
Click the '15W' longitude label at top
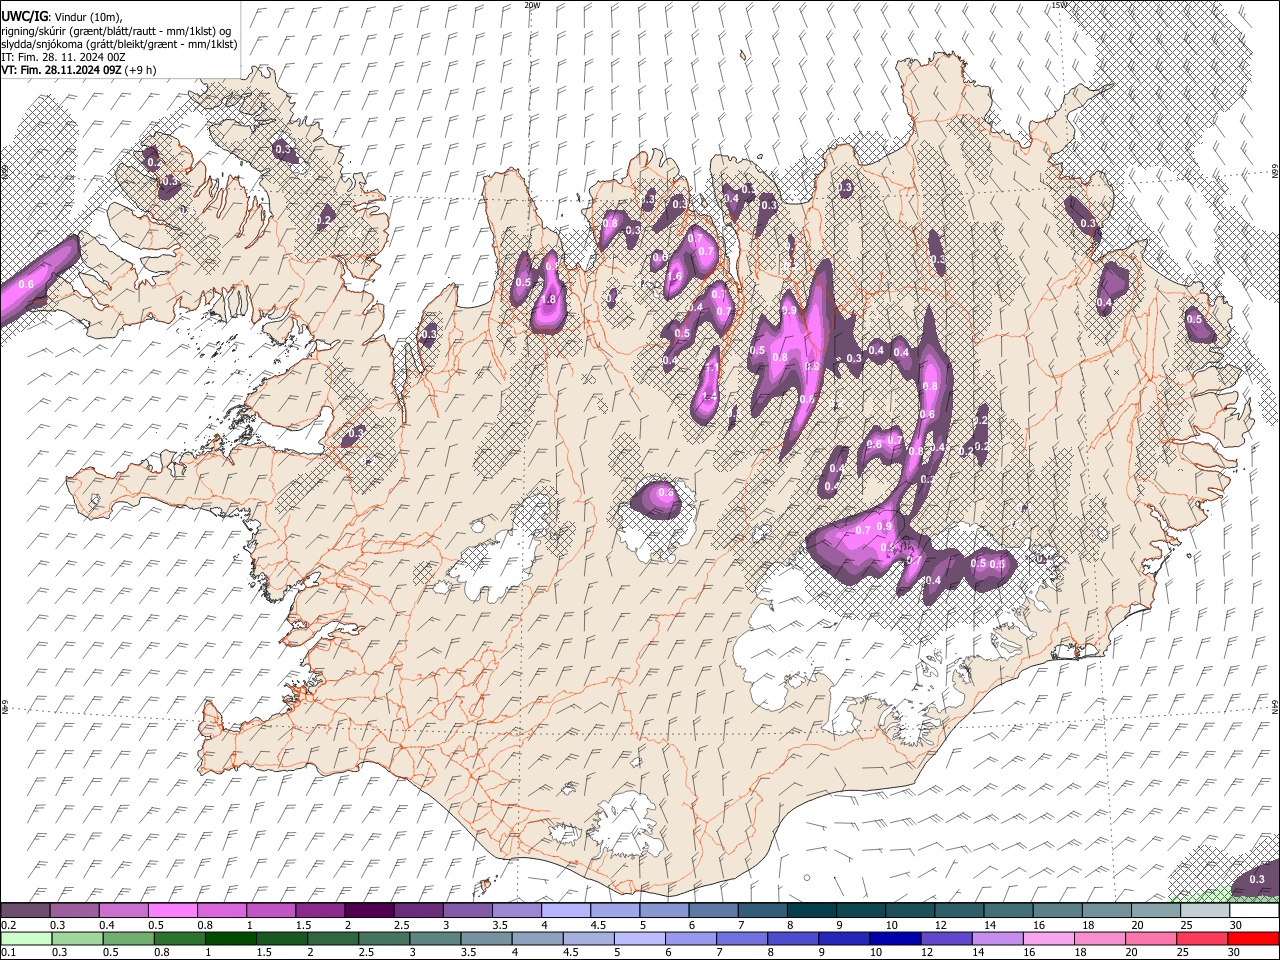tap(1059, 5)
